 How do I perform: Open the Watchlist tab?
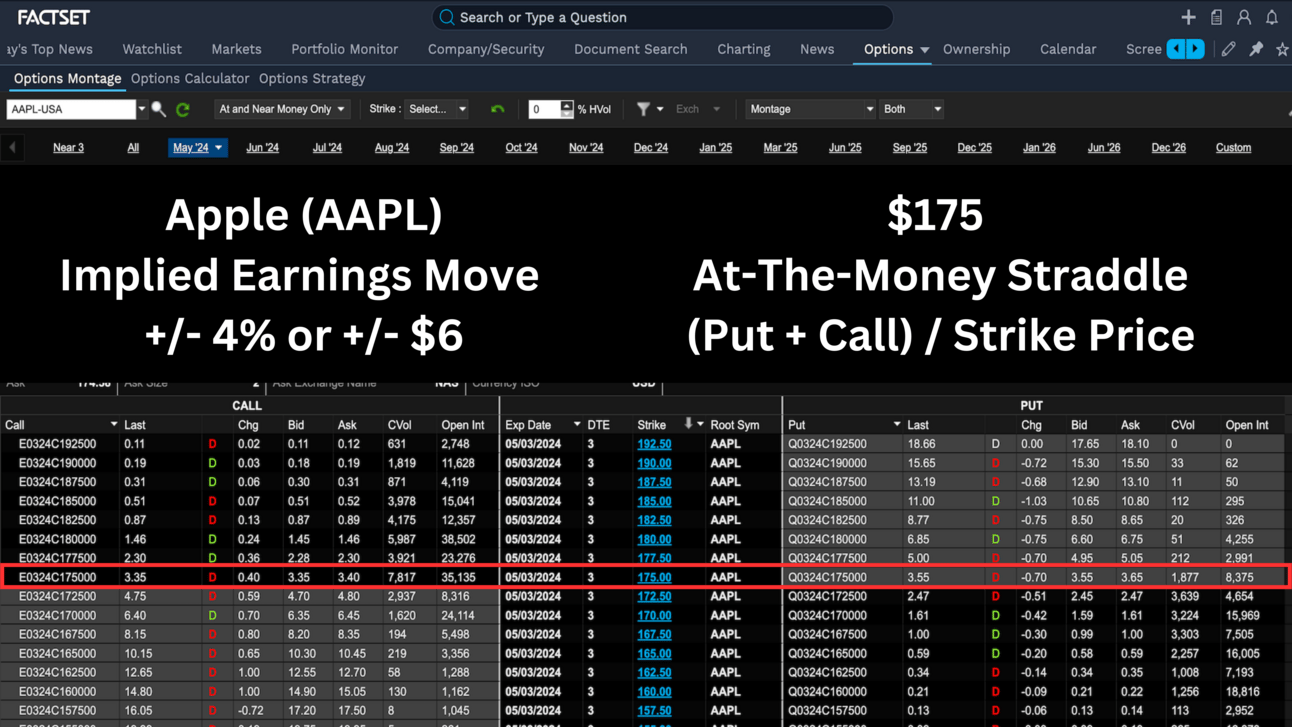click(152, 49)
